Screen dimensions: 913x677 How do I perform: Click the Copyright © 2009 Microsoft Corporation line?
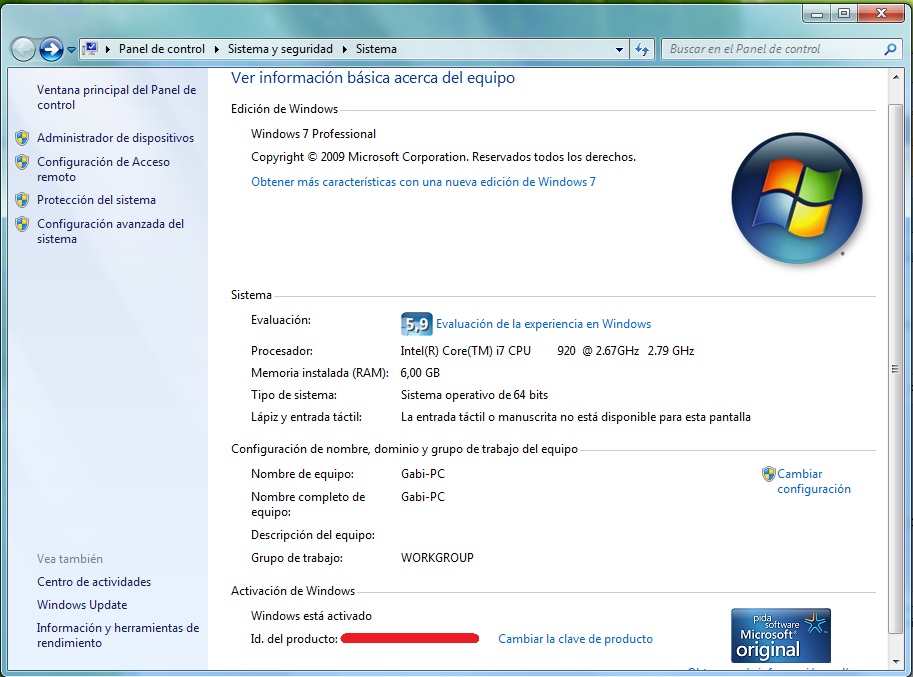click(x=443, y=157)
